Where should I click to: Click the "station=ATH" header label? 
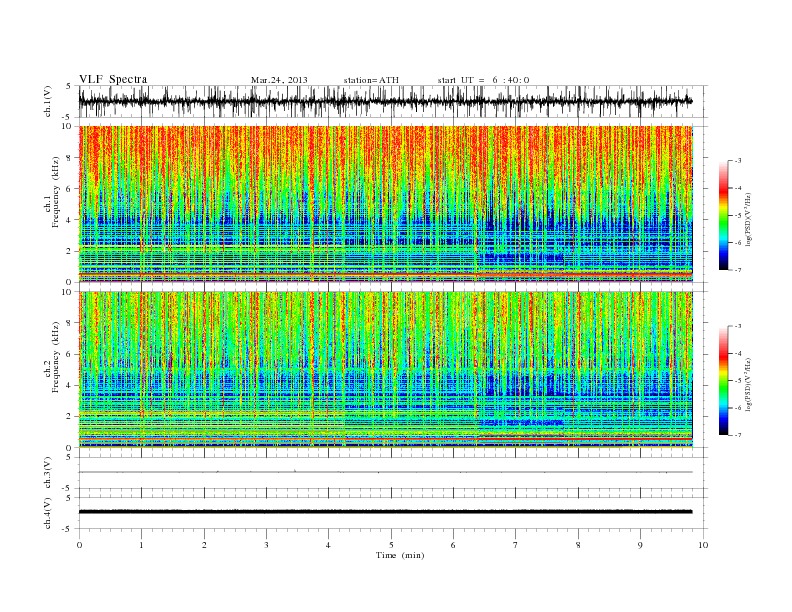tap(371, 80)
